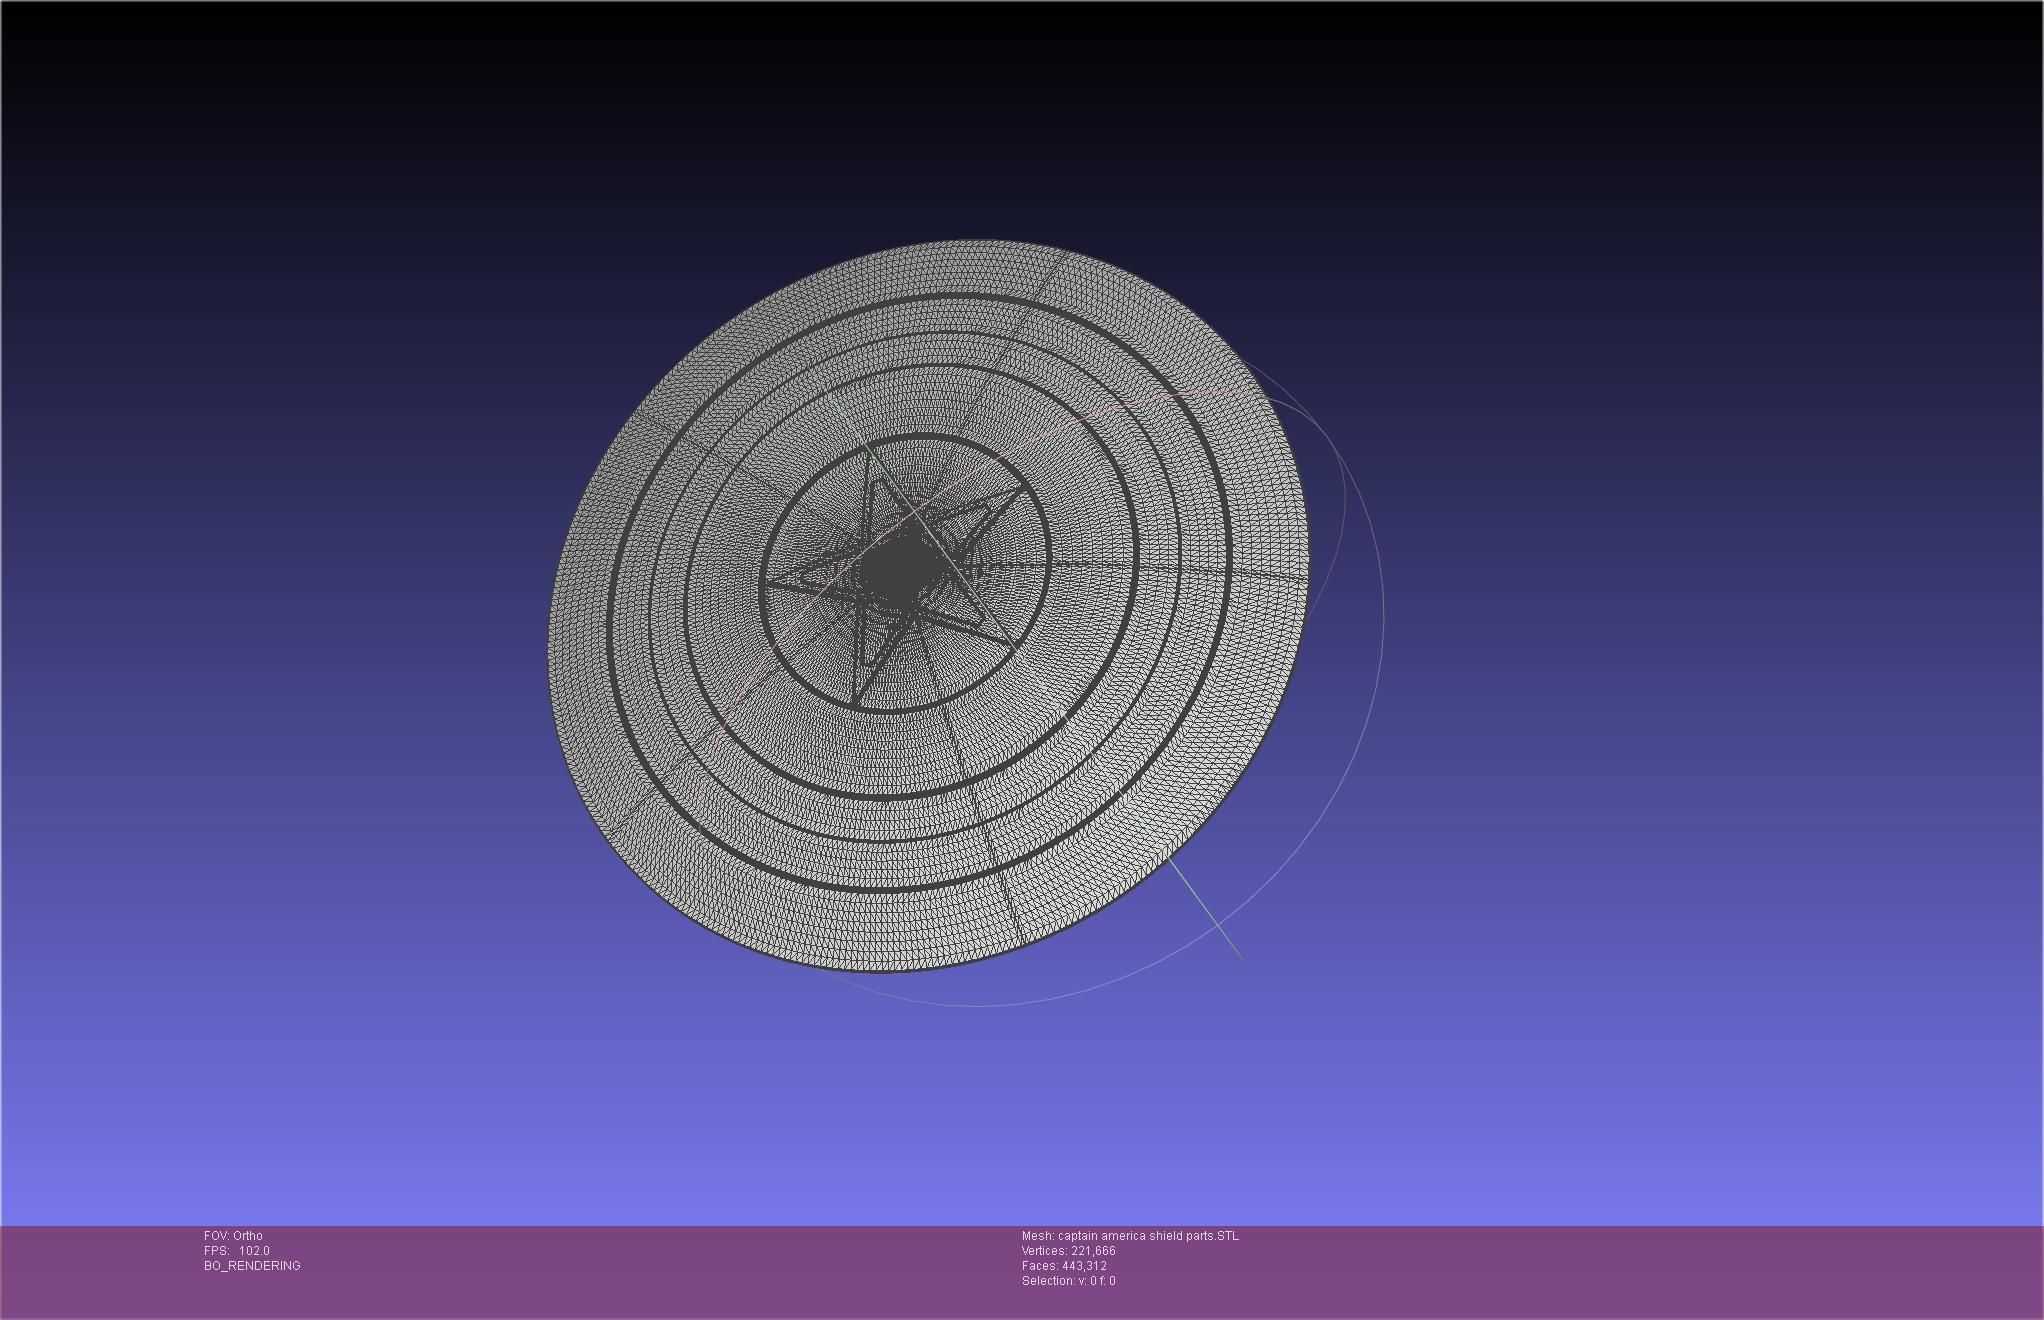
Task: Click the Faces count label
Action: 1064,1266
